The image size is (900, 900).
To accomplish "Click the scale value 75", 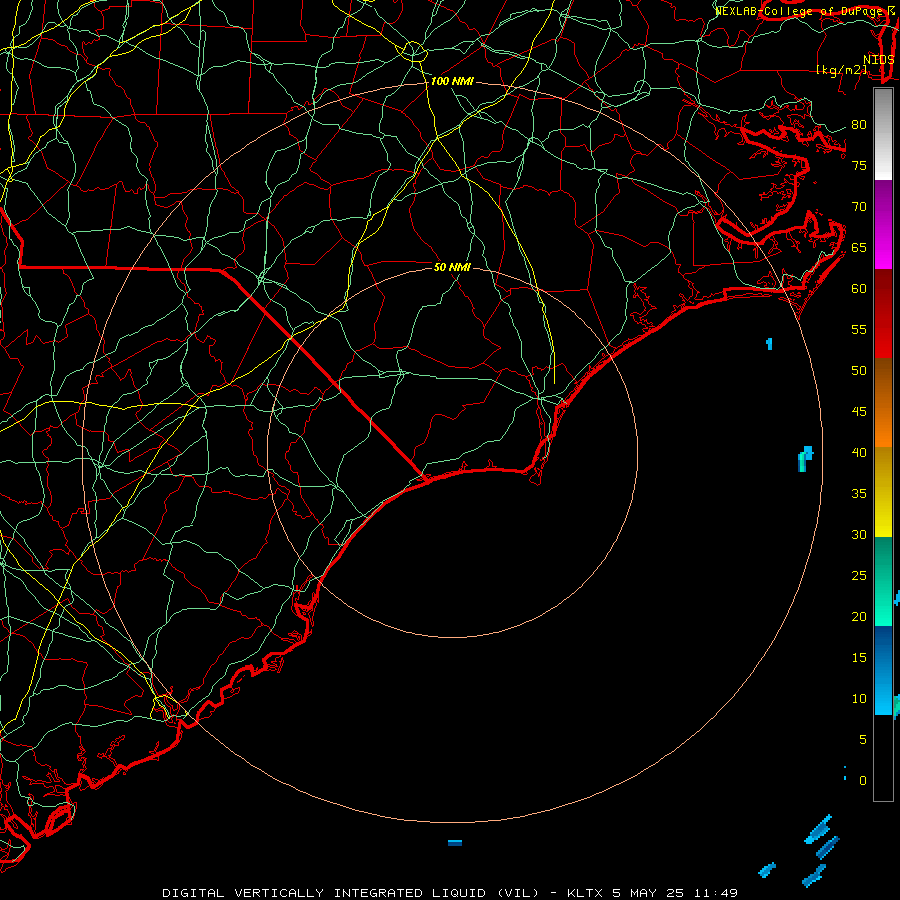I will [x=859, y=166].
